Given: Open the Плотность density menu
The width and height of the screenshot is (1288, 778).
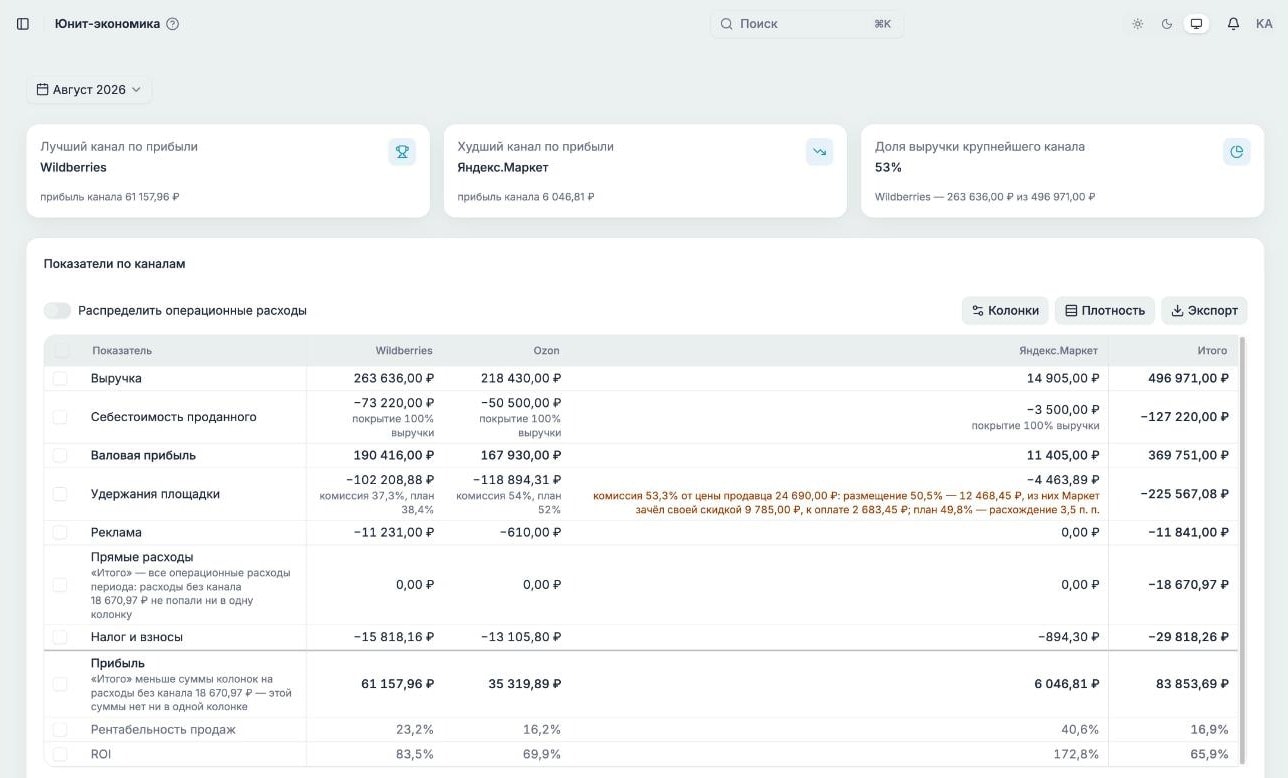Looking at the screenshot, I should pyautogui.click(x=1105, y=311).
